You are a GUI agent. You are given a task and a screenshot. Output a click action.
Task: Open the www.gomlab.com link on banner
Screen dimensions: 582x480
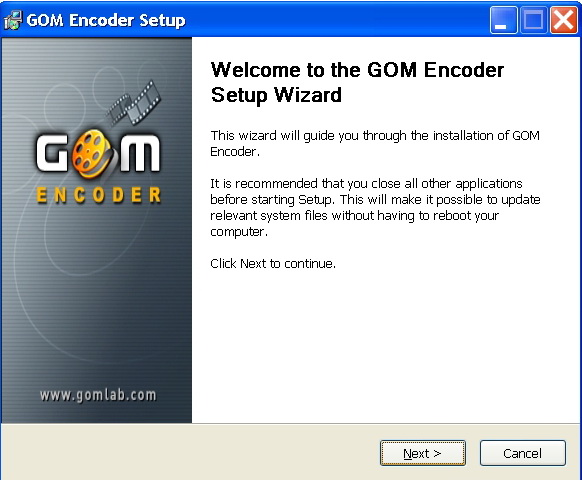(x=98, y=395)
